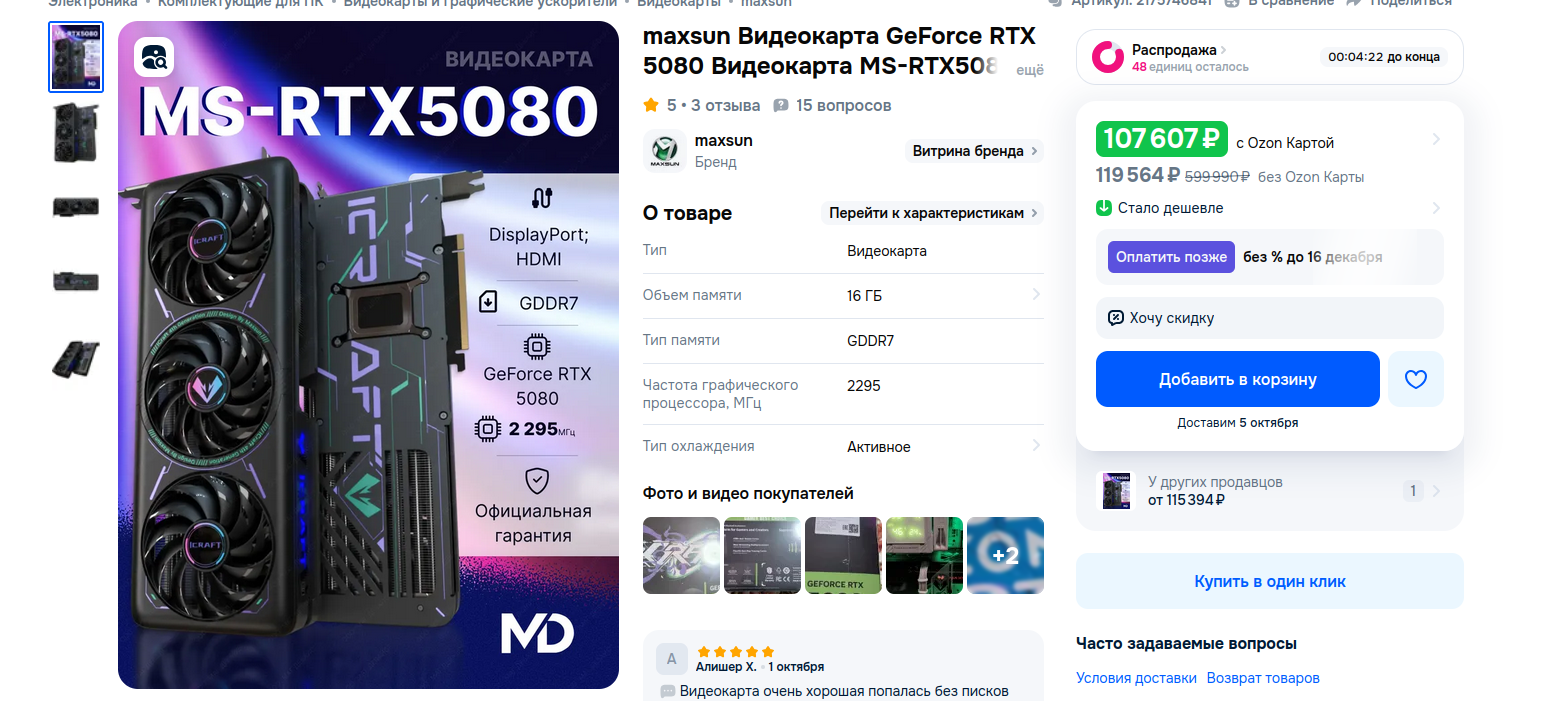Open Витрина бренда storefront
This screenshot has height=701, width=1543.
pos(975,151)
